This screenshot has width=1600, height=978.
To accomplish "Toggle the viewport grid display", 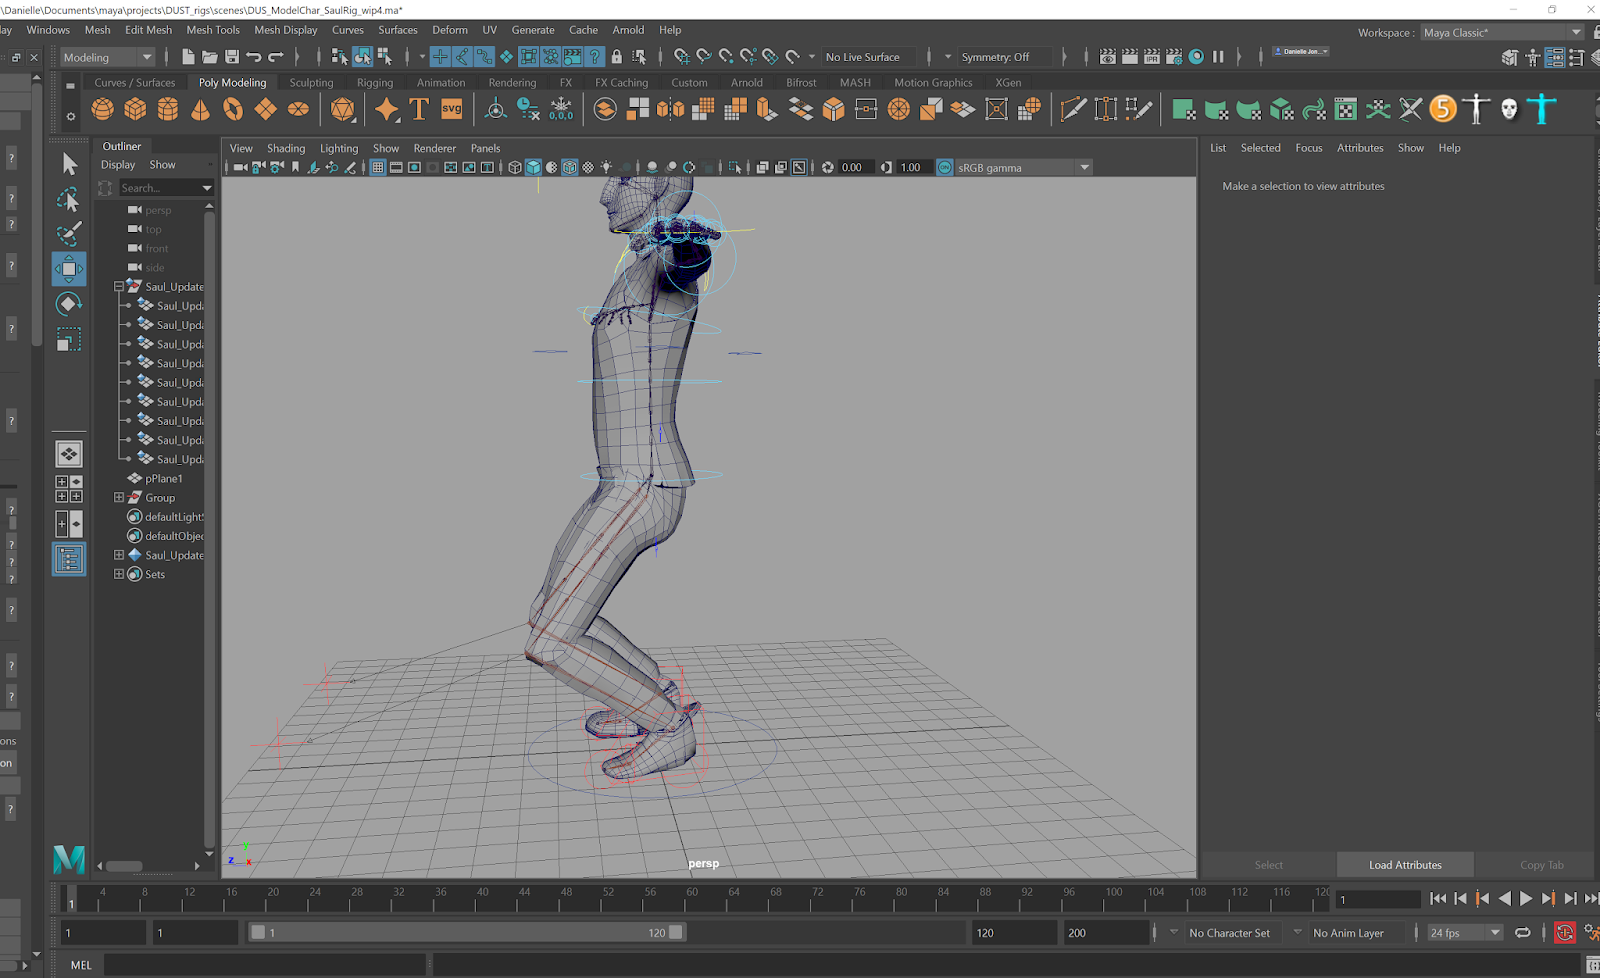I will click(377, 167).
